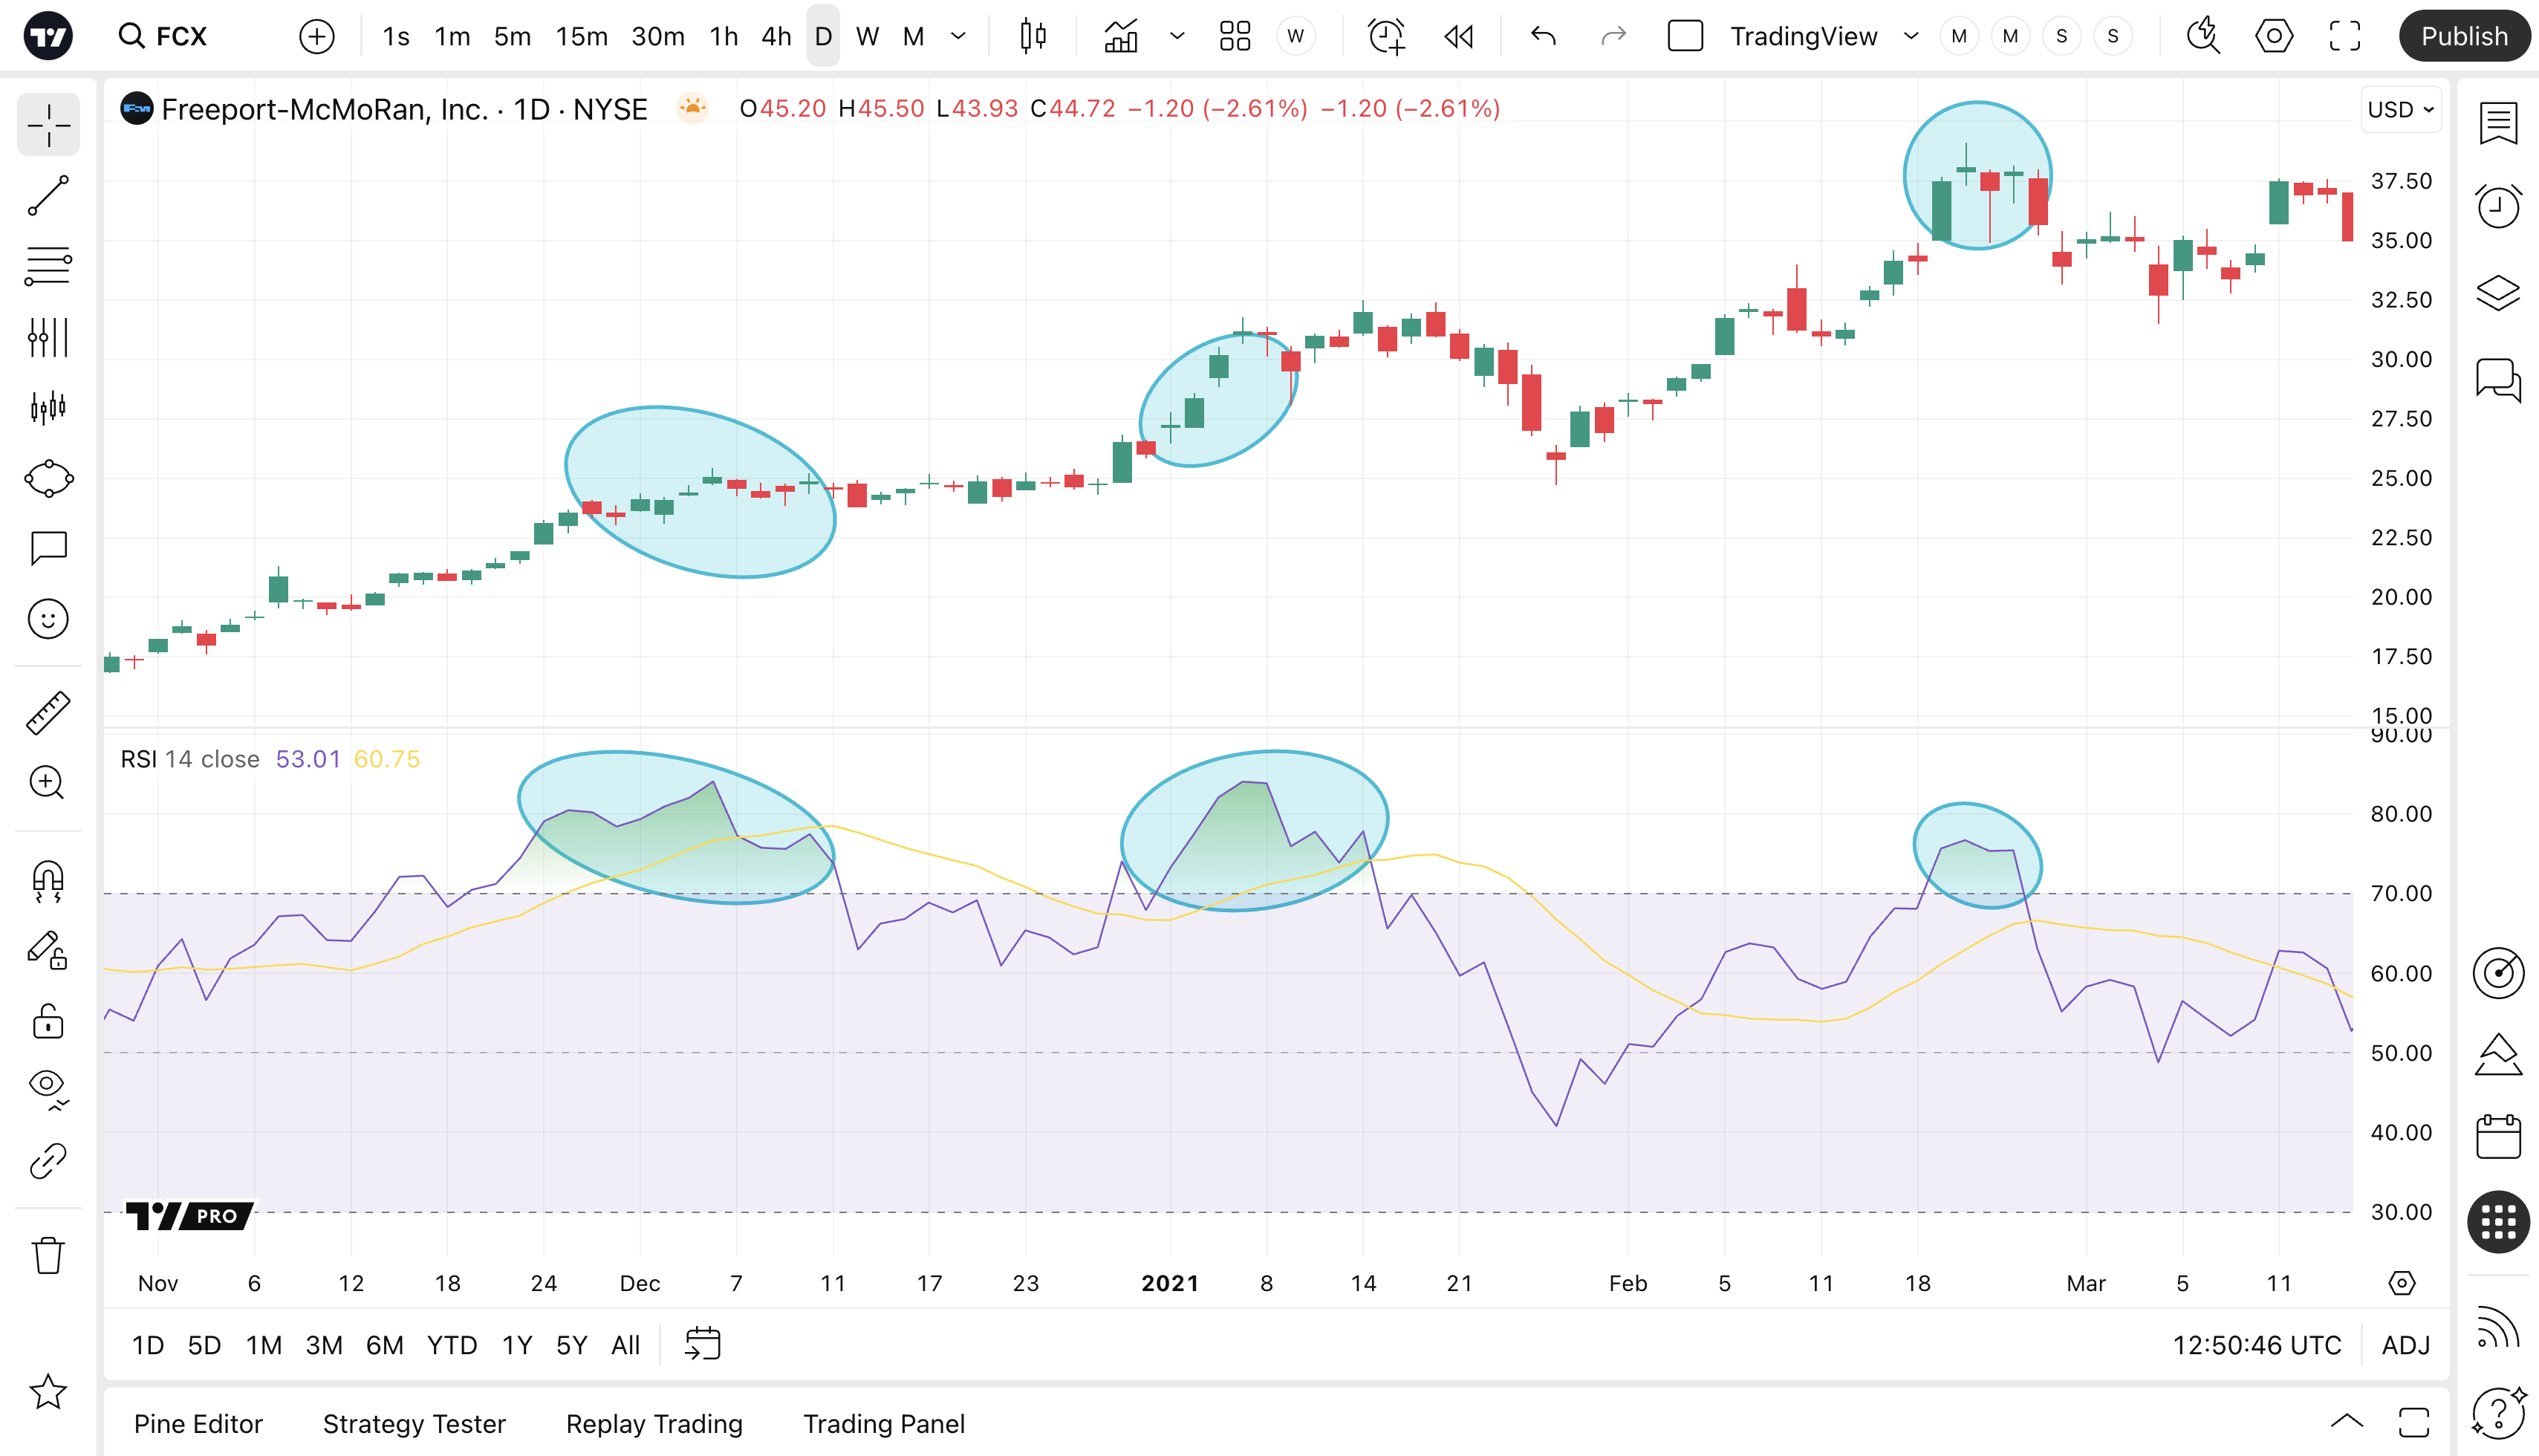Lock all drawing tools padlock
Viewport: 2539px width, 1456px height.
click(x=48, y=1021)
